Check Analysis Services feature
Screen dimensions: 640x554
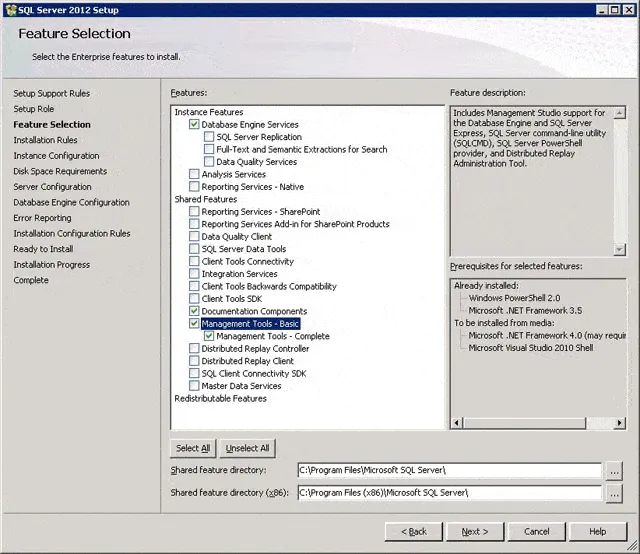click(x=194, y=175)
